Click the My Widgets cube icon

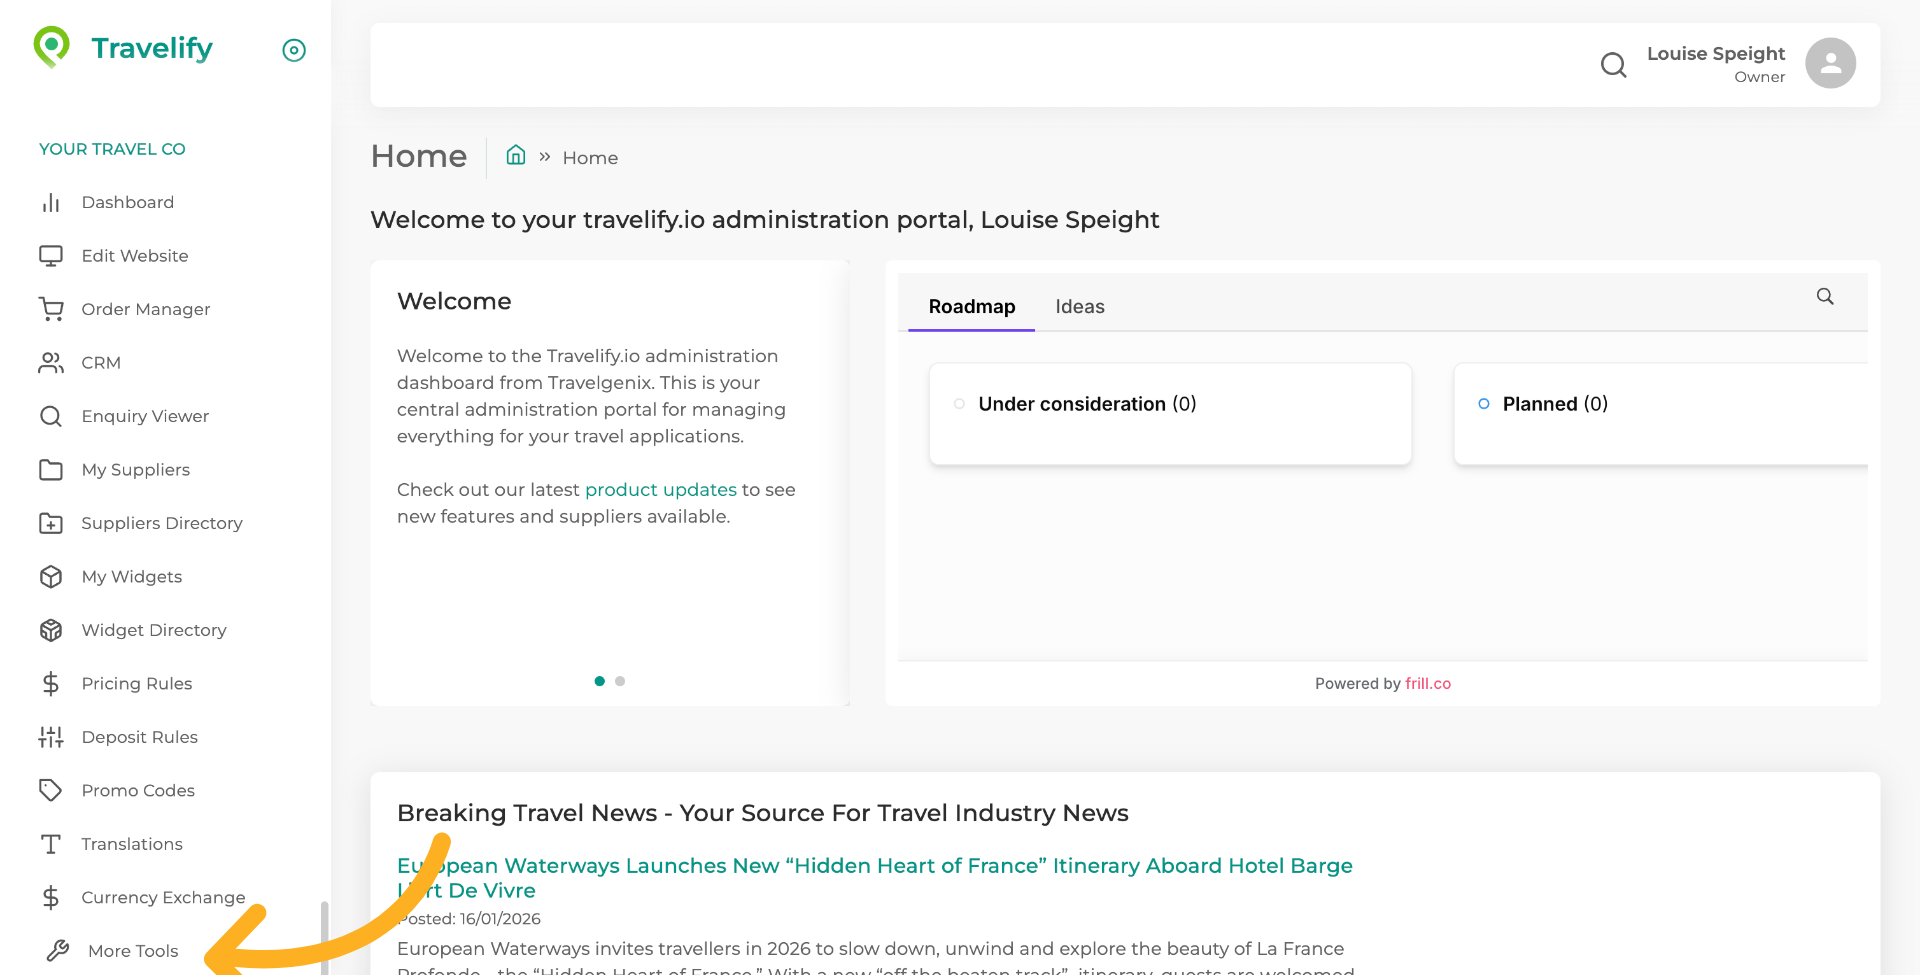(51, 577)
